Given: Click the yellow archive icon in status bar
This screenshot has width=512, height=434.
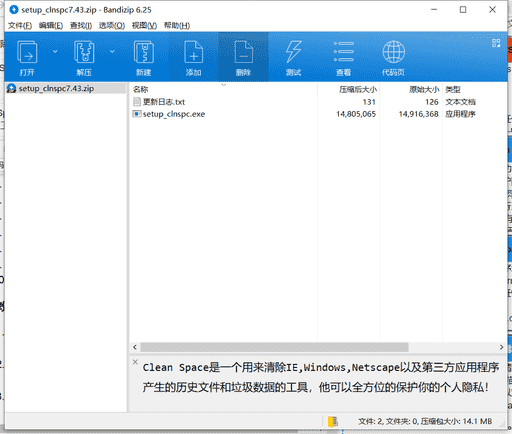Looking at the screenshot, I should pyautogui.click(x=333, y=421).
